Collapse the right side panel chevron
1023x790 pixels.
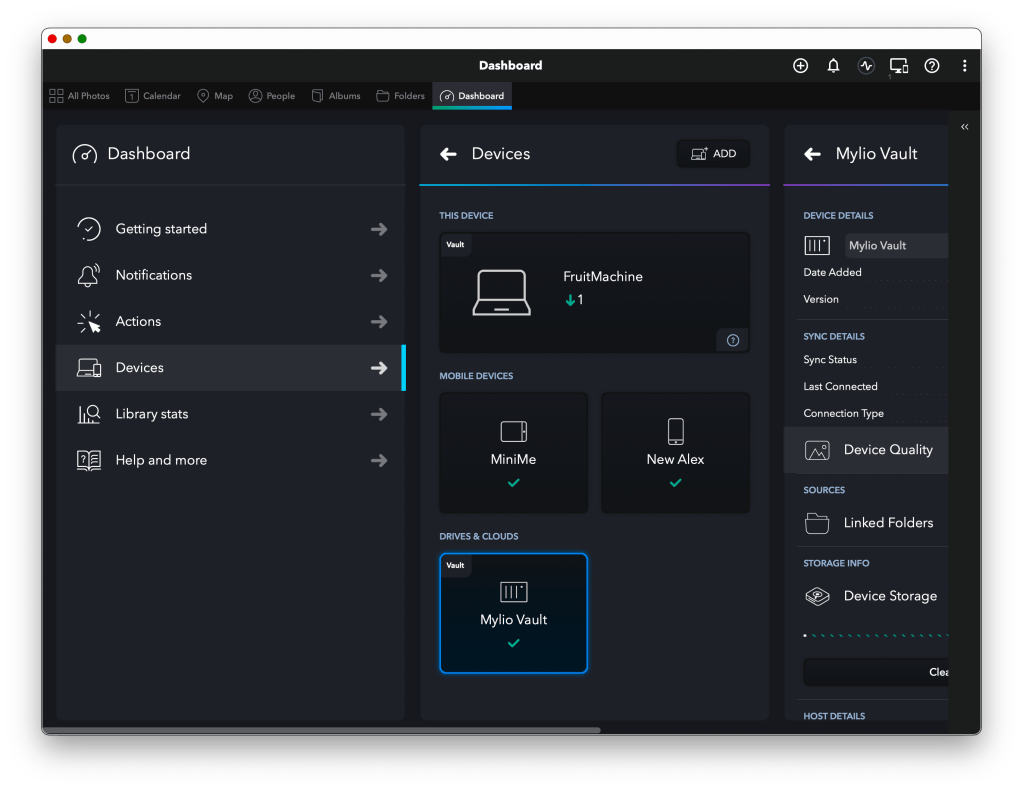(965, 127)
